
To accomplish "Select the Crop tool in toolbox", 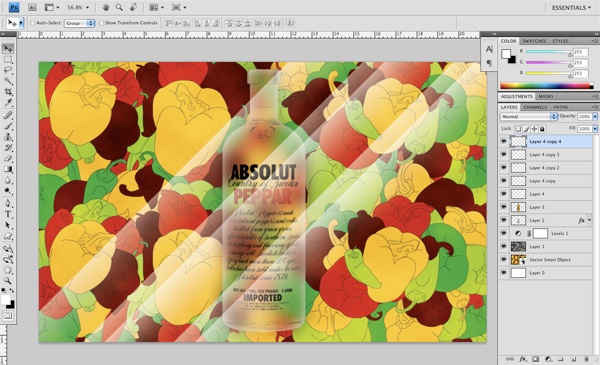I will coord(8,92).
